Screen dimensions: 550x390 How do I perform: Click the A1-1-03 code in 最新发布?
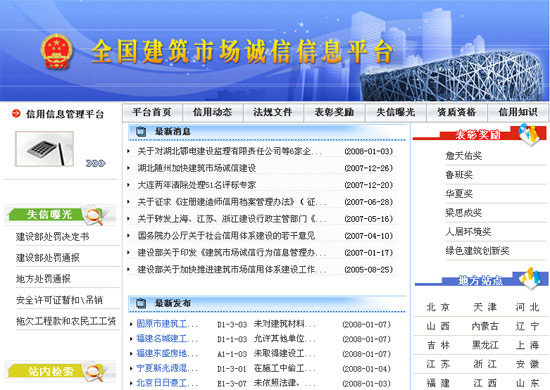point(232,354)
